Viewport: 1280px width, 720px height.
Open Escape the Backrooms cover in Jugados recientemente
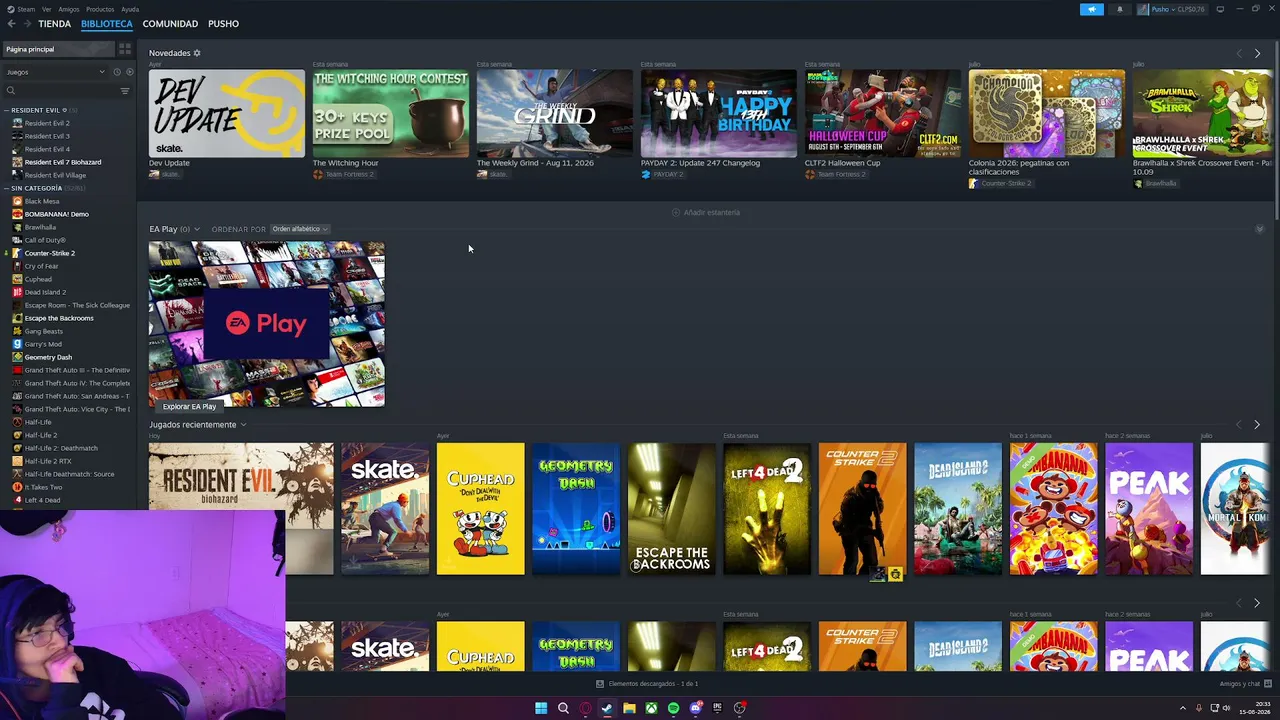point(672,509)
